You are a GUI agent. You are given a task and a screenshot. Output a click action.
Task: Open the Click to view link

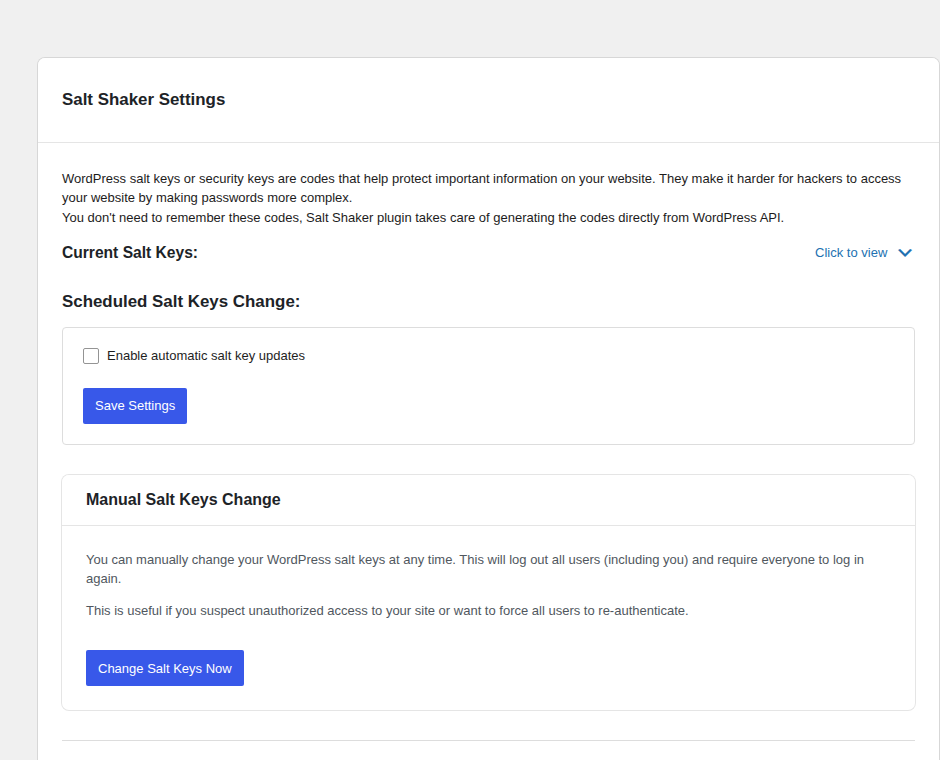click(x=851, y=253)
